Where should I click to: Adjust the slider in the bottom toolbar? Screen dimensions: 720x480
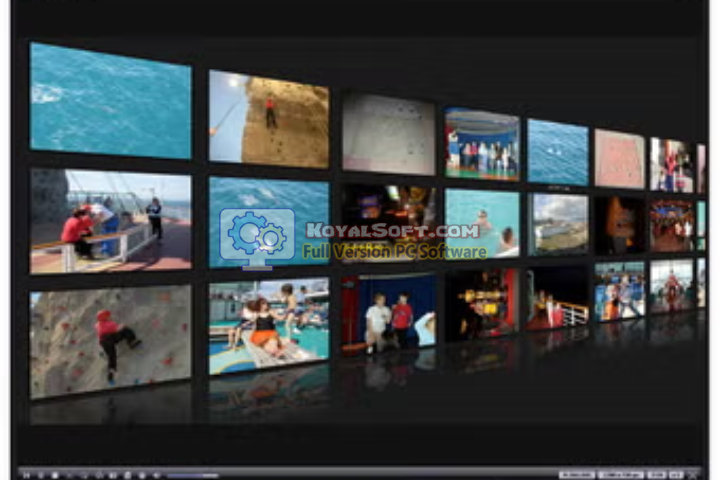[x=192, y=475]
